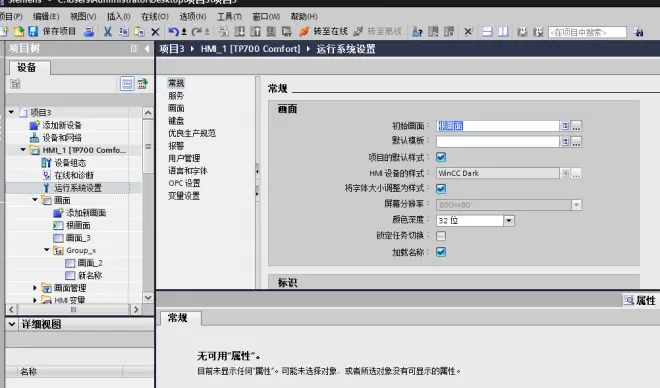Click the print icon in toolbar
The width and height of the screenshot is (660, 388).
point(89,31)
